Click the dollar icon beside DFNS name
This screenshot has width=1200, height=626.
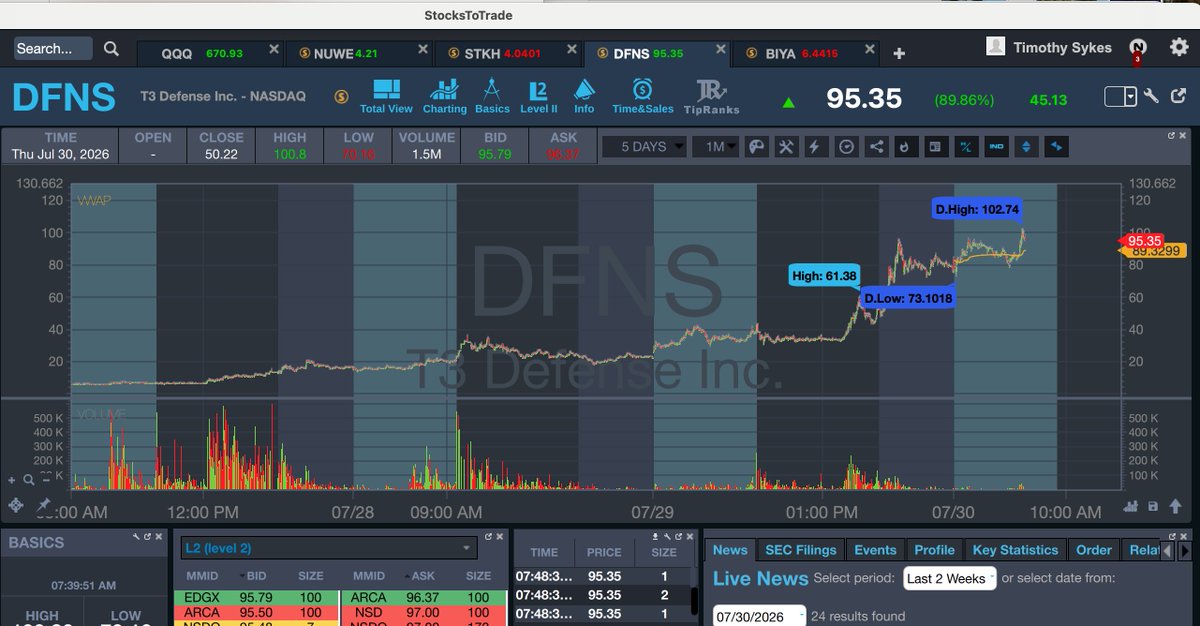tap(341, 97)
